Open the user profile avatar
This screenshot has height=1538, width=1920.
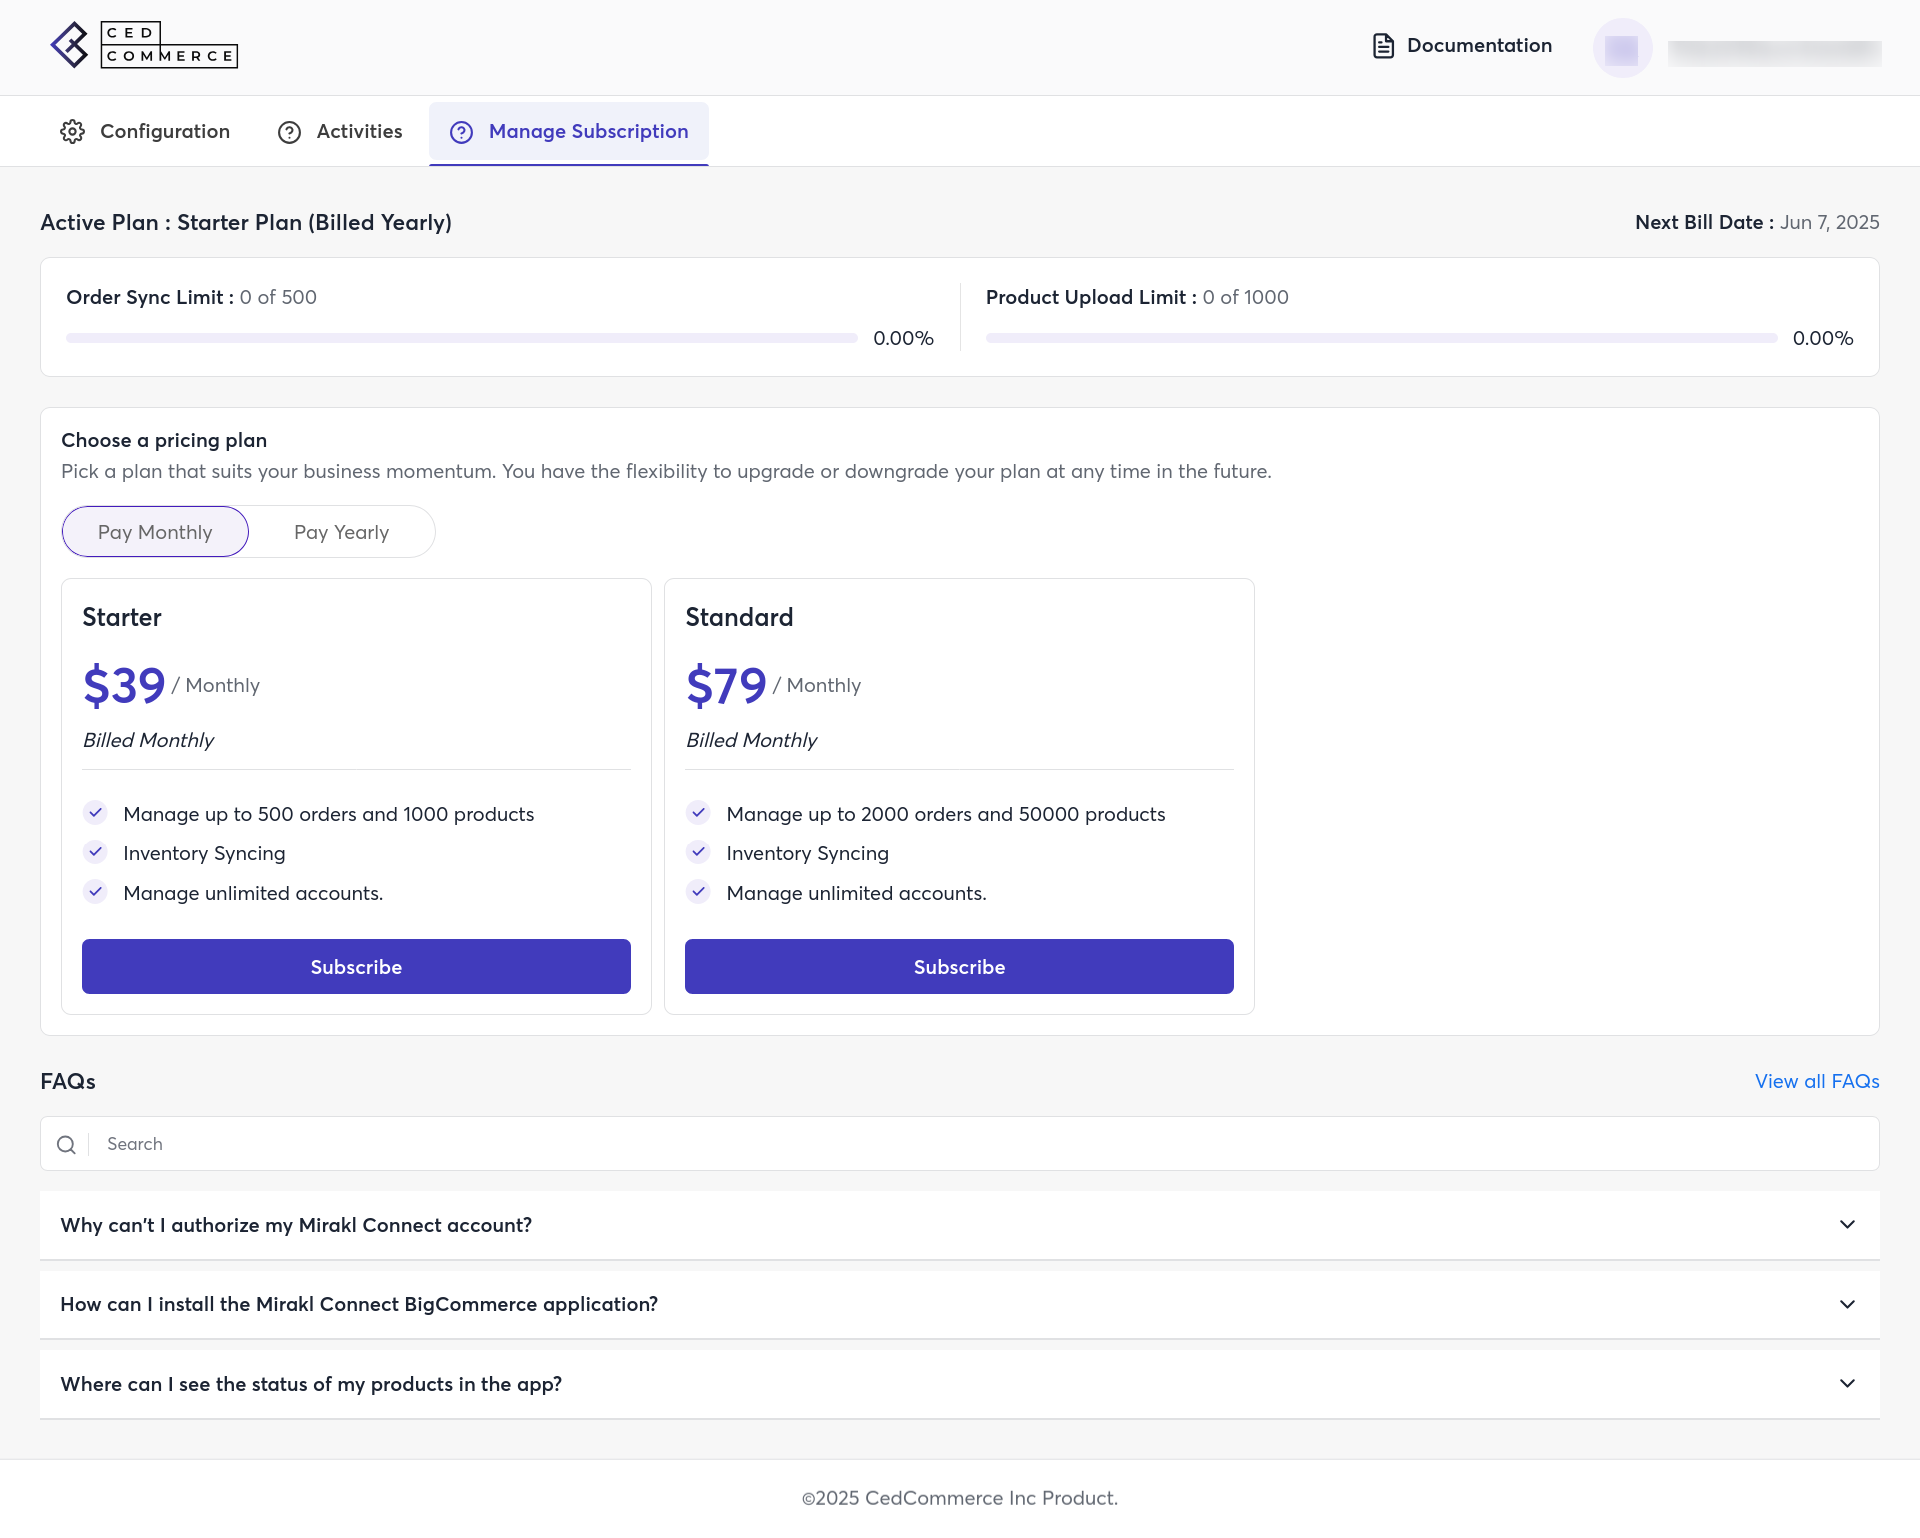[x=1622, y=48]
